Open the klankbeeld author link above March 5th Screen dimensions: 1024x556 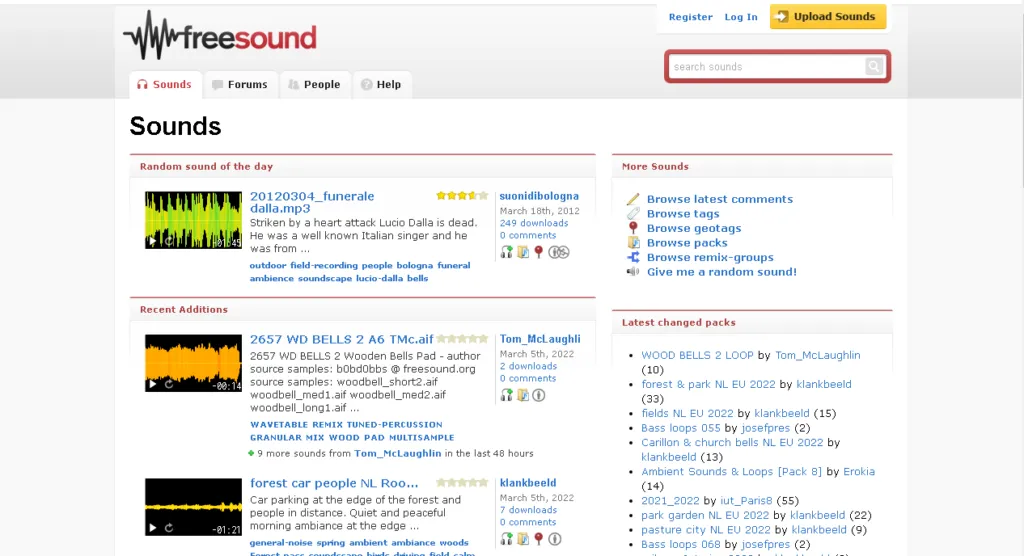tap(528, 483)
